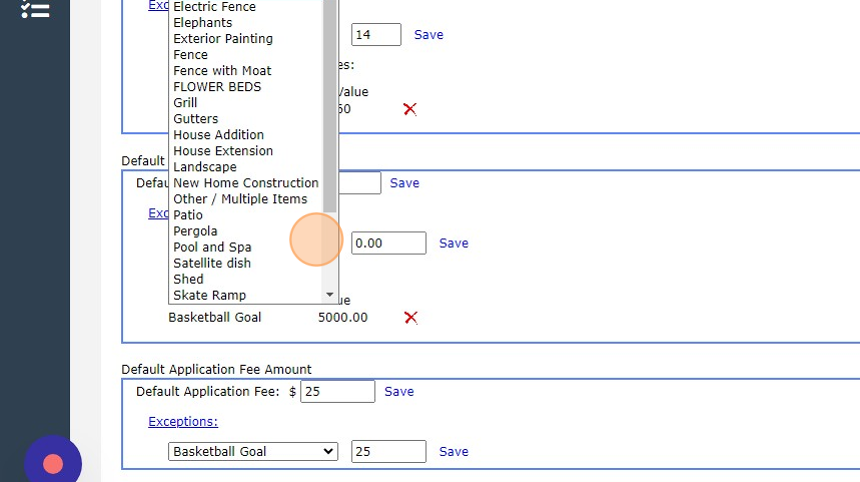This screenshot has height=482, width=860.
Task: Pick Skate Ramp option
Action: tap(210, 295)
